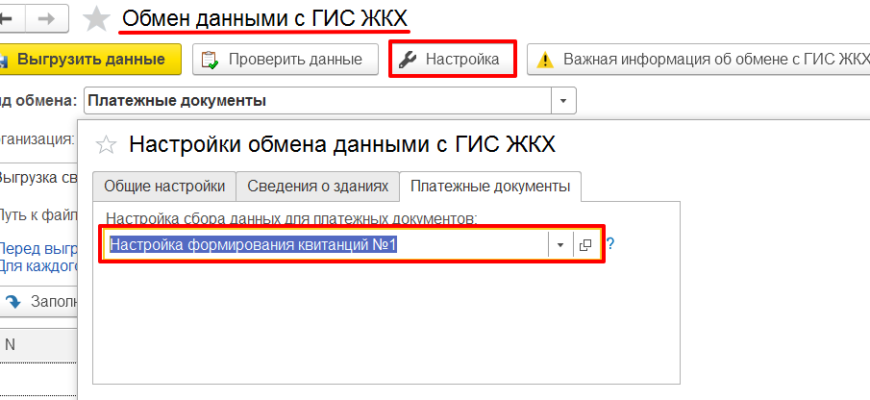
Task: Switch to Общие настройки tab
Action: click(x=164, y=186)
